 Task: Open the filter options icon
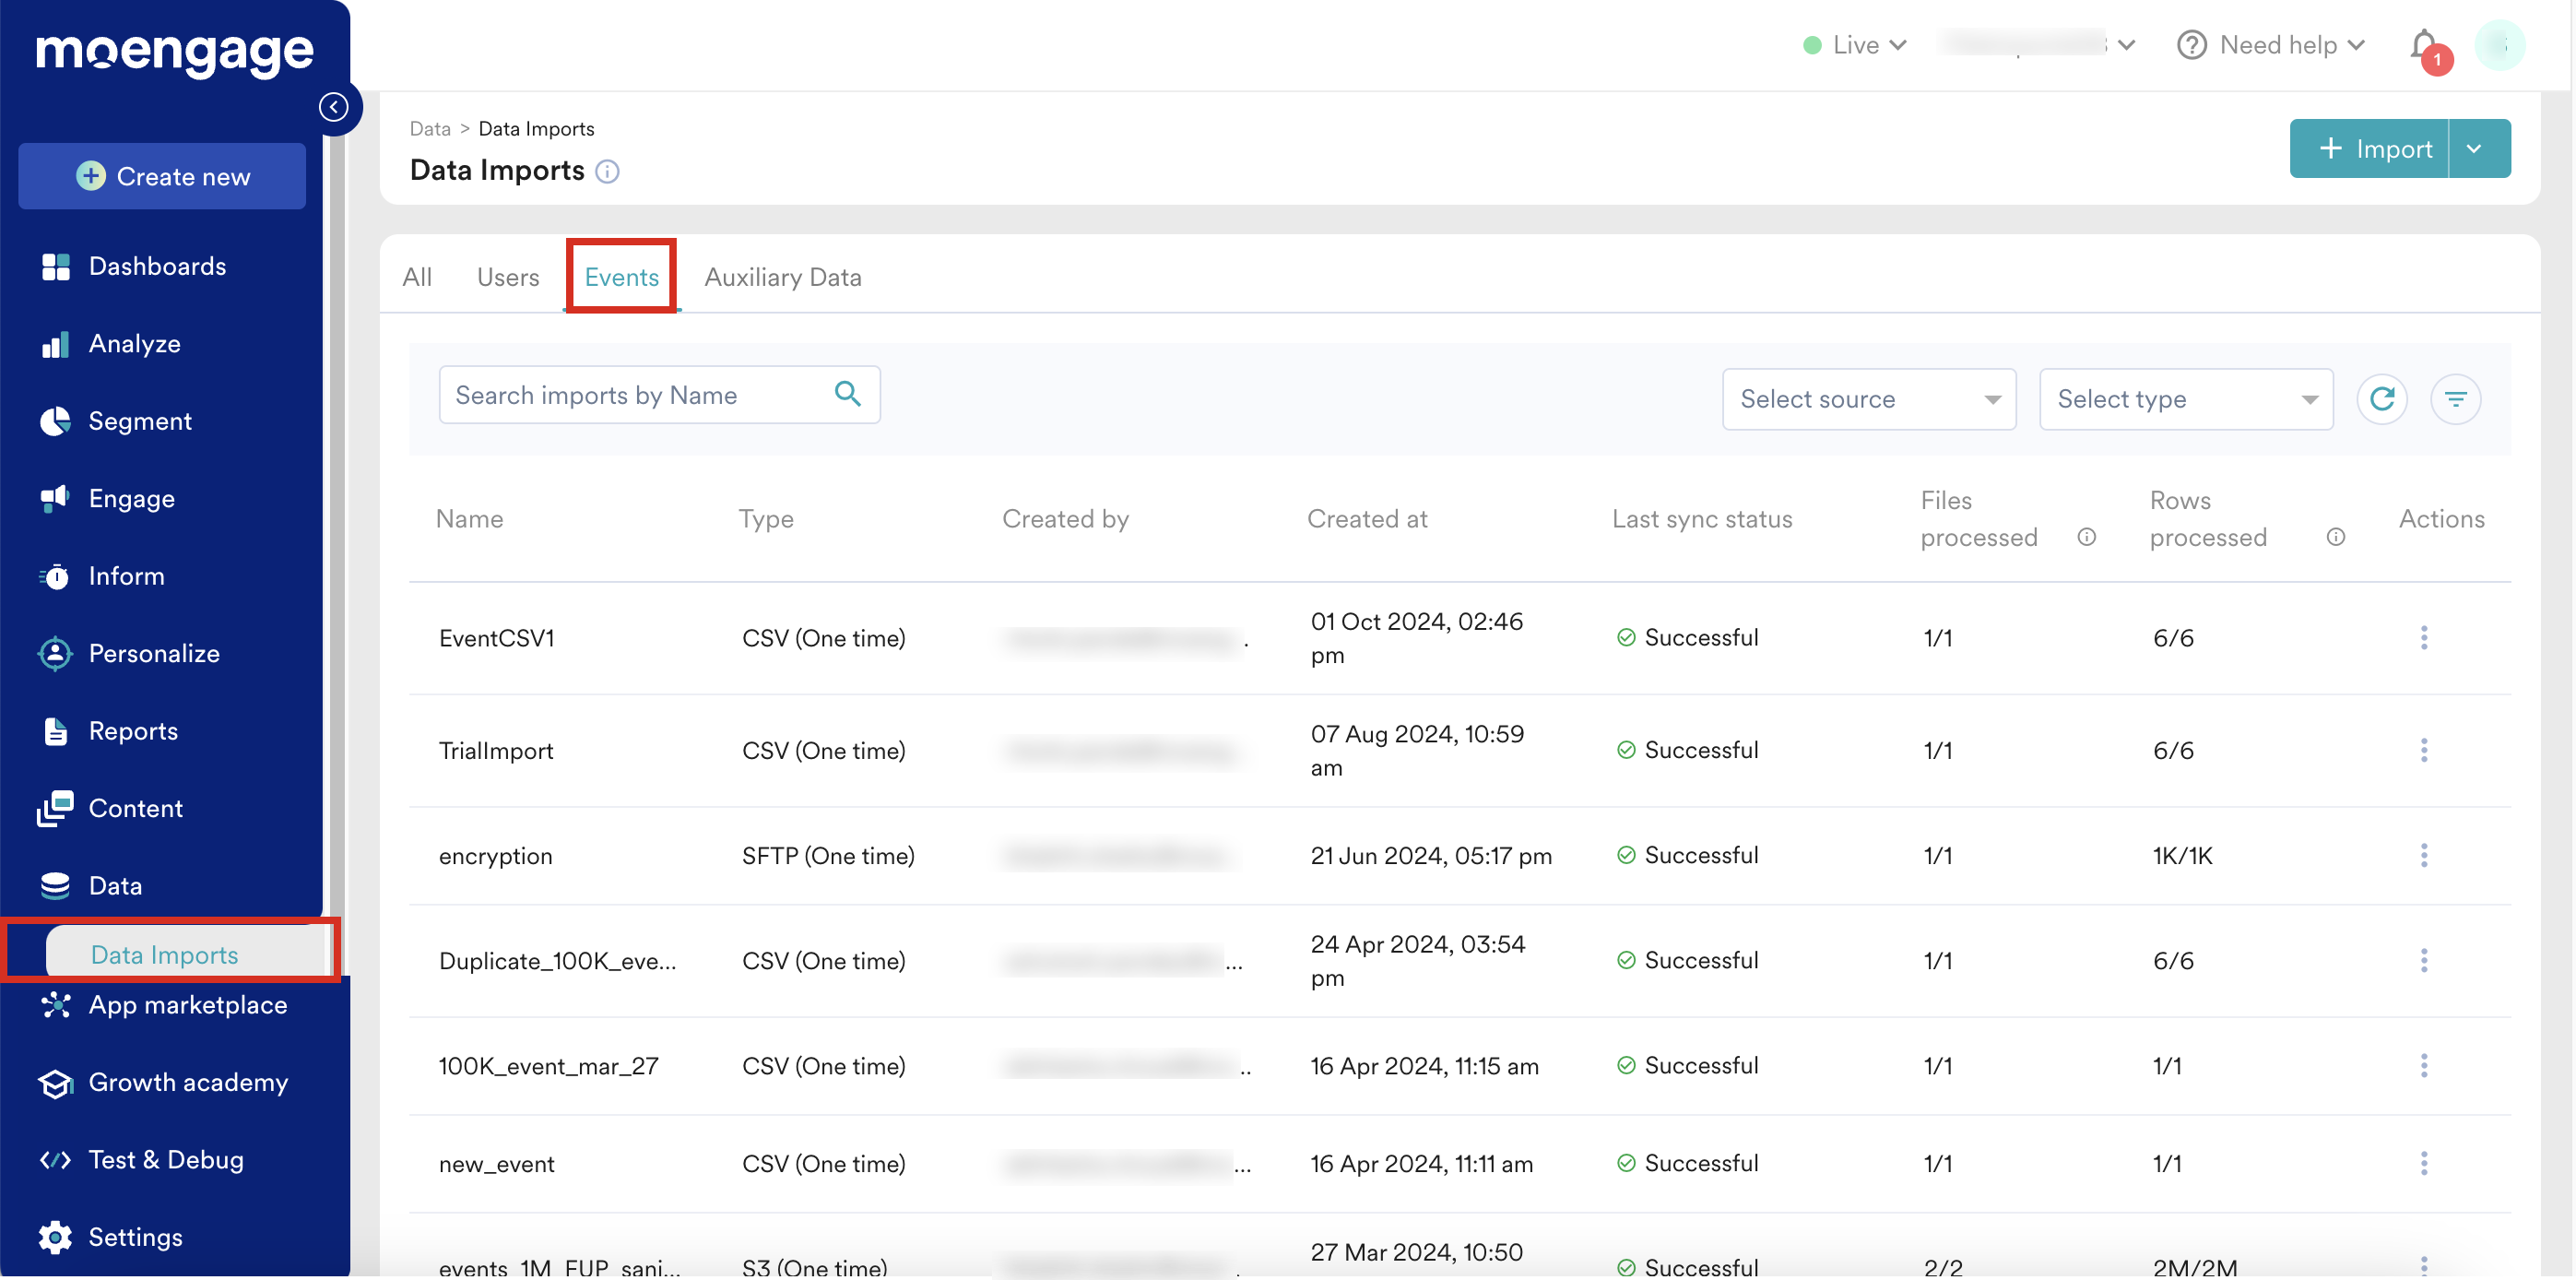point(2455,399)
